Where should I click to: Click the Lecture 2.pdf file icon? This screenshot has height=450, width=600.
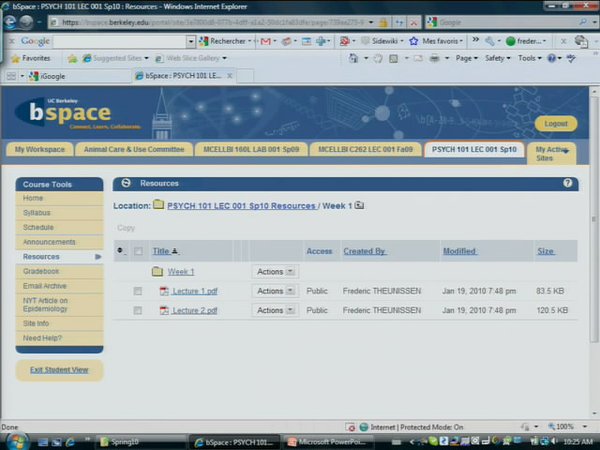coord(164,310)
